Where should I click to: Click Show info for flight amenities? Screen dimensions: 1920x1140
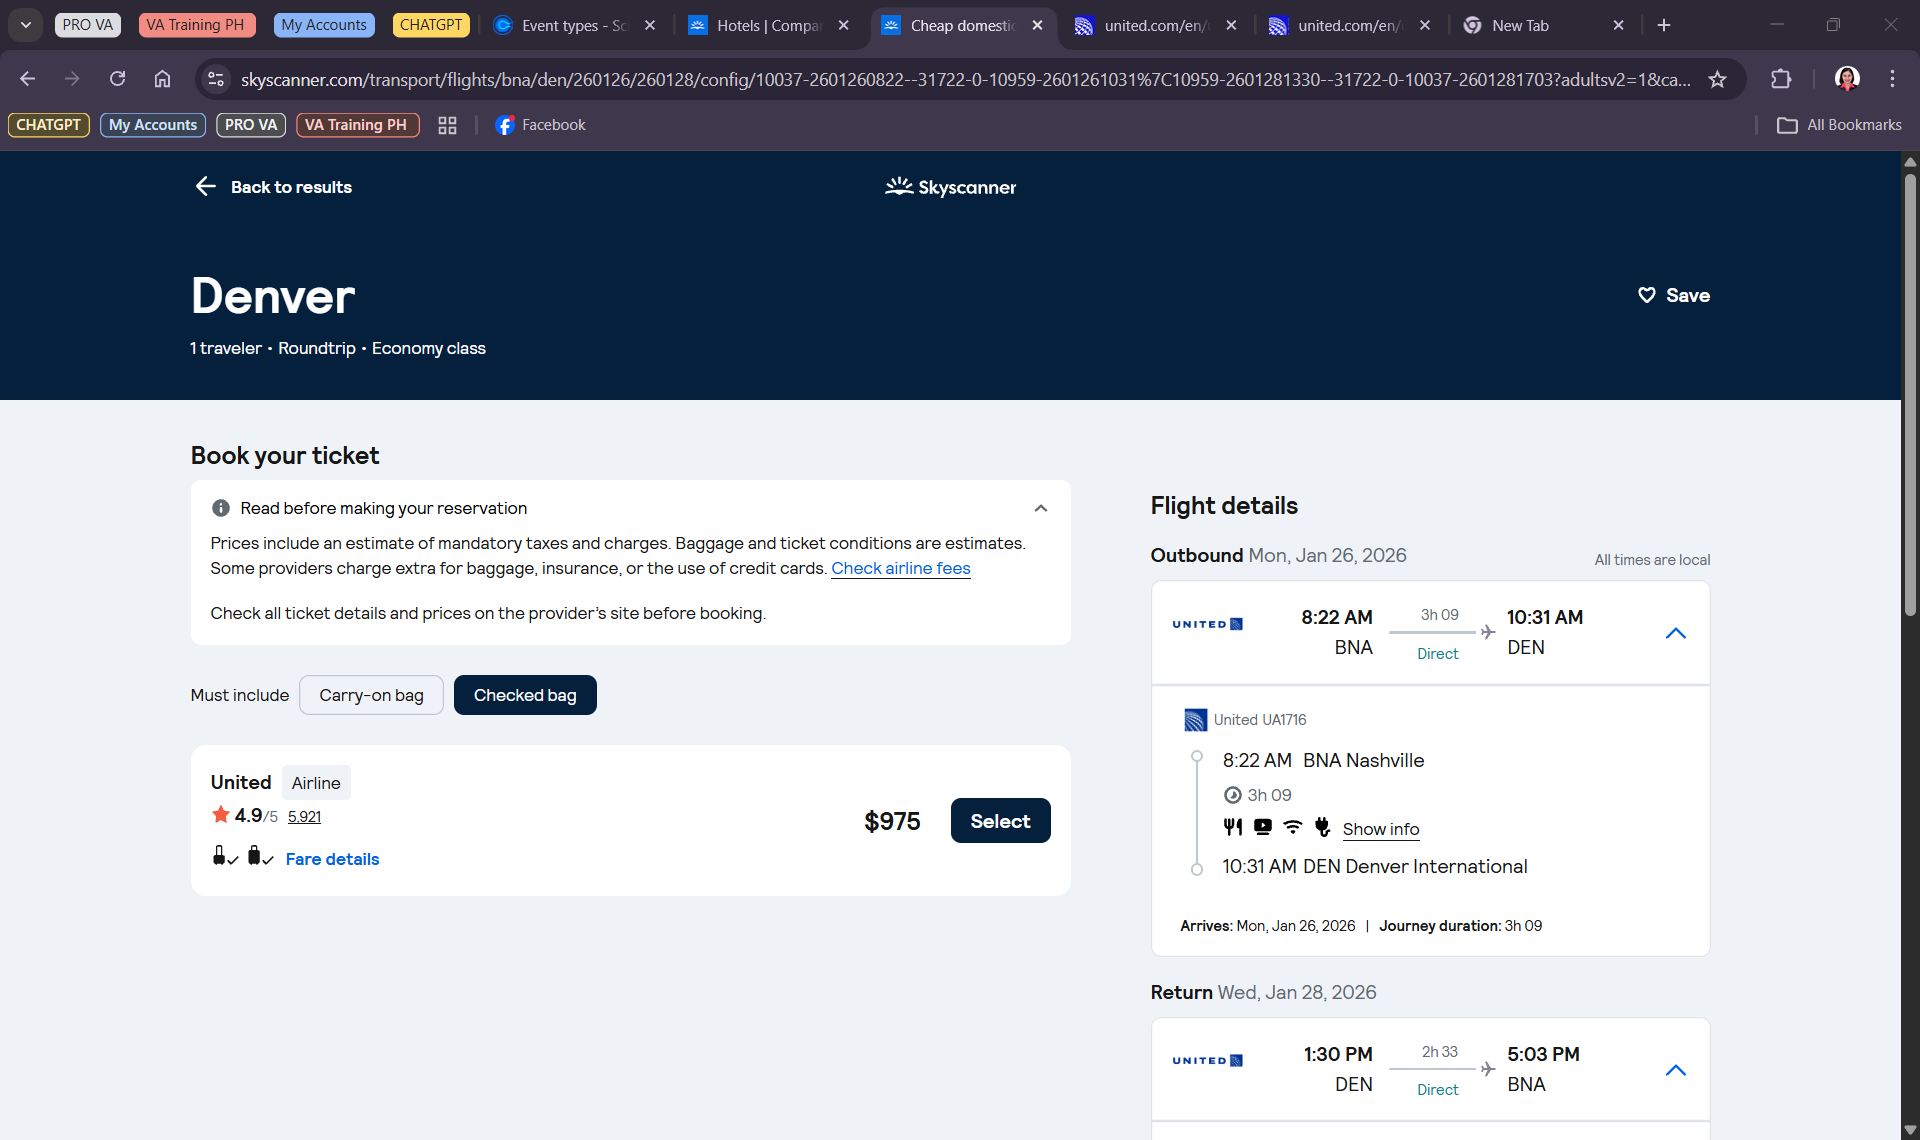pos(1380,829)
